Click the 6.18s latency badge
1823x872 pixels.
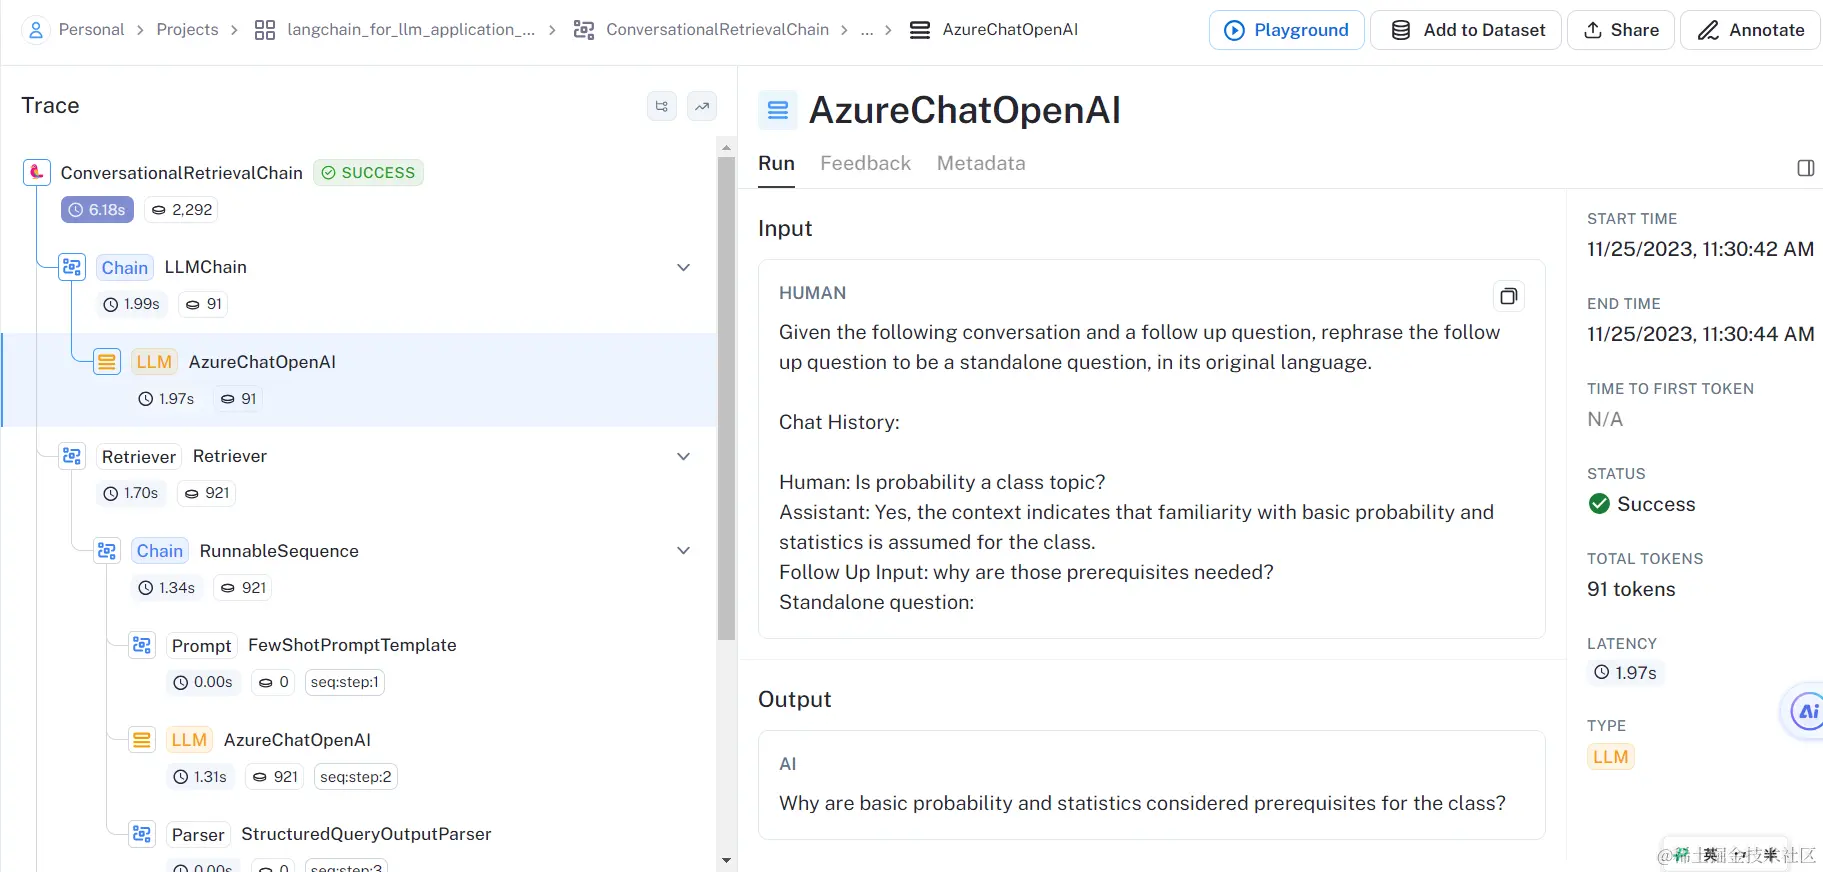[x=97, y=210]
